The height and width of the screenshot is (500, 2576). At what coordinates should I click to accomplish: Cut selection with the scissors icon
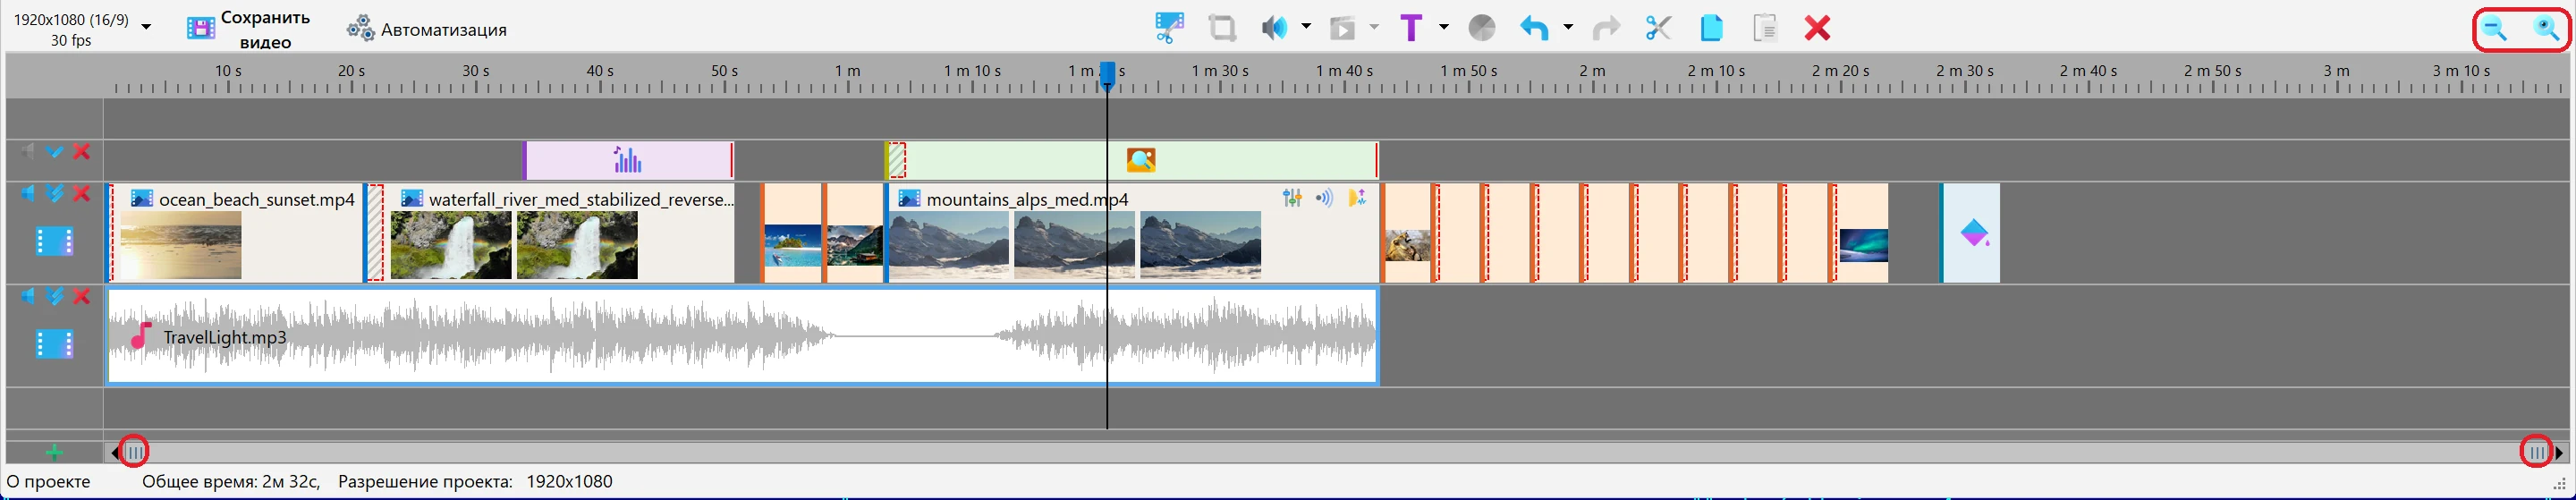pos(1658,27)
